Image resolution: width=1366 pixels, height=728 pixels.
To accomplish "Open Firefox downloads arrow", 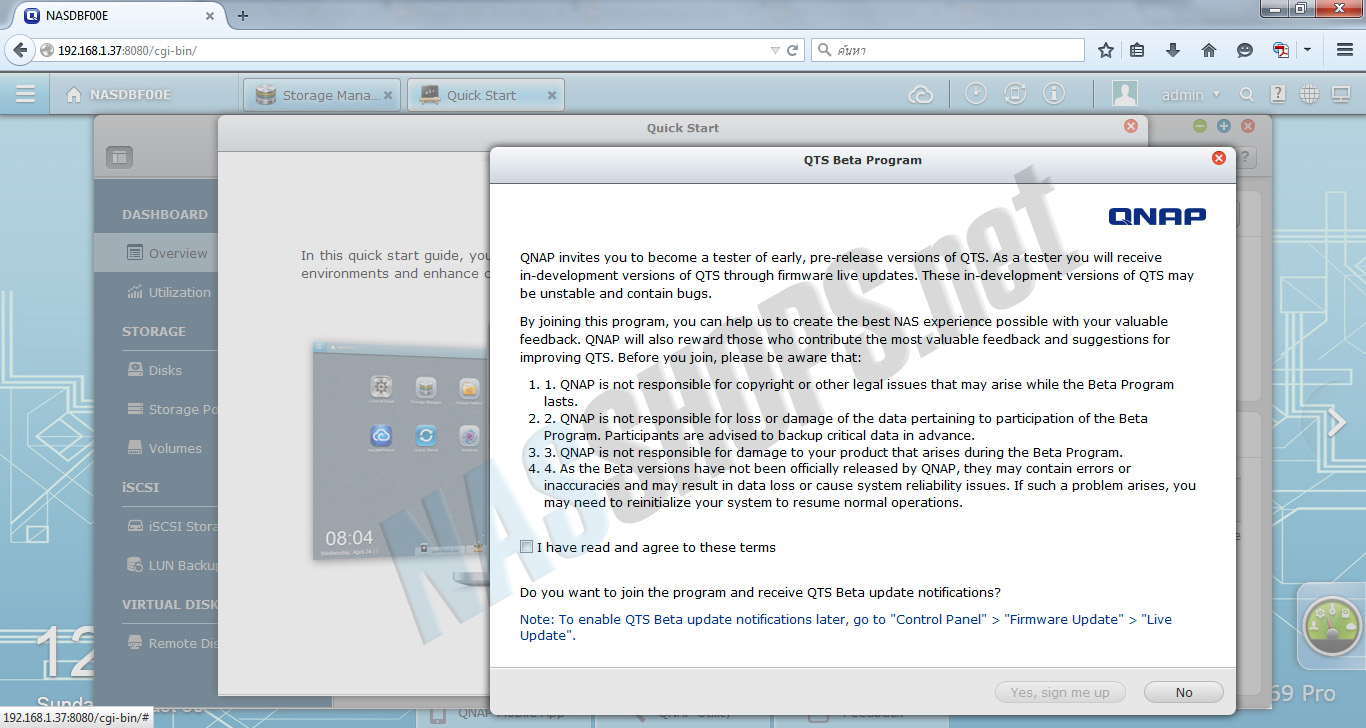I will (1173, 50).
